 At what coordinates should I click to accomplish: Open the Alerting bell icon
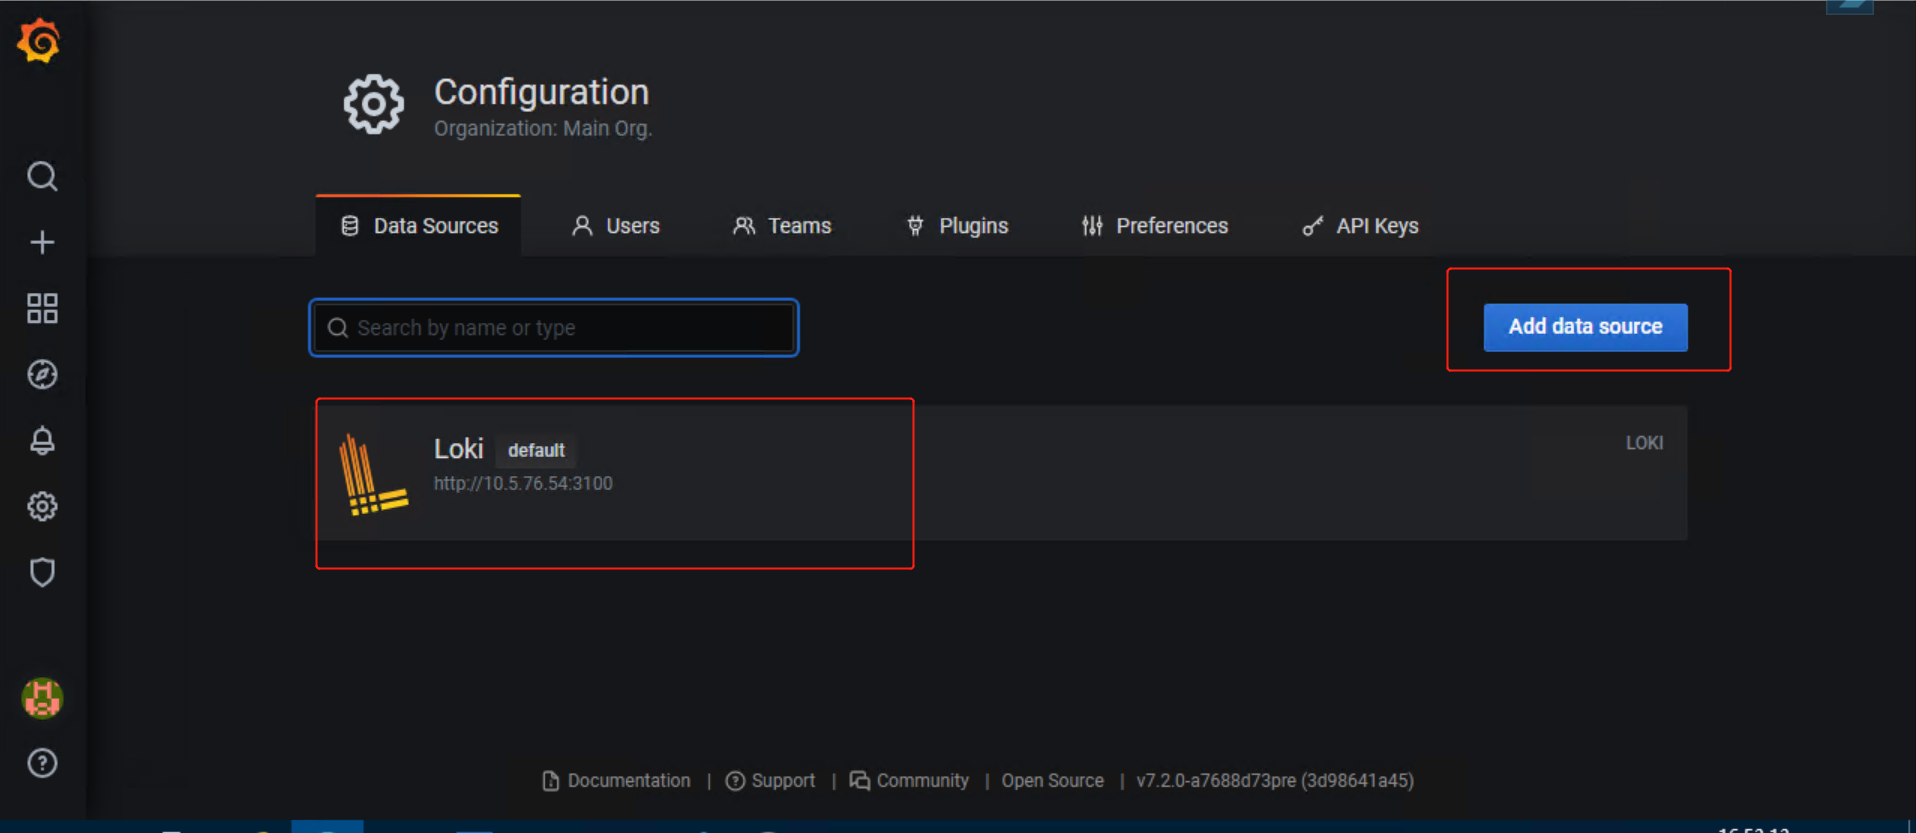coord(42,440)
